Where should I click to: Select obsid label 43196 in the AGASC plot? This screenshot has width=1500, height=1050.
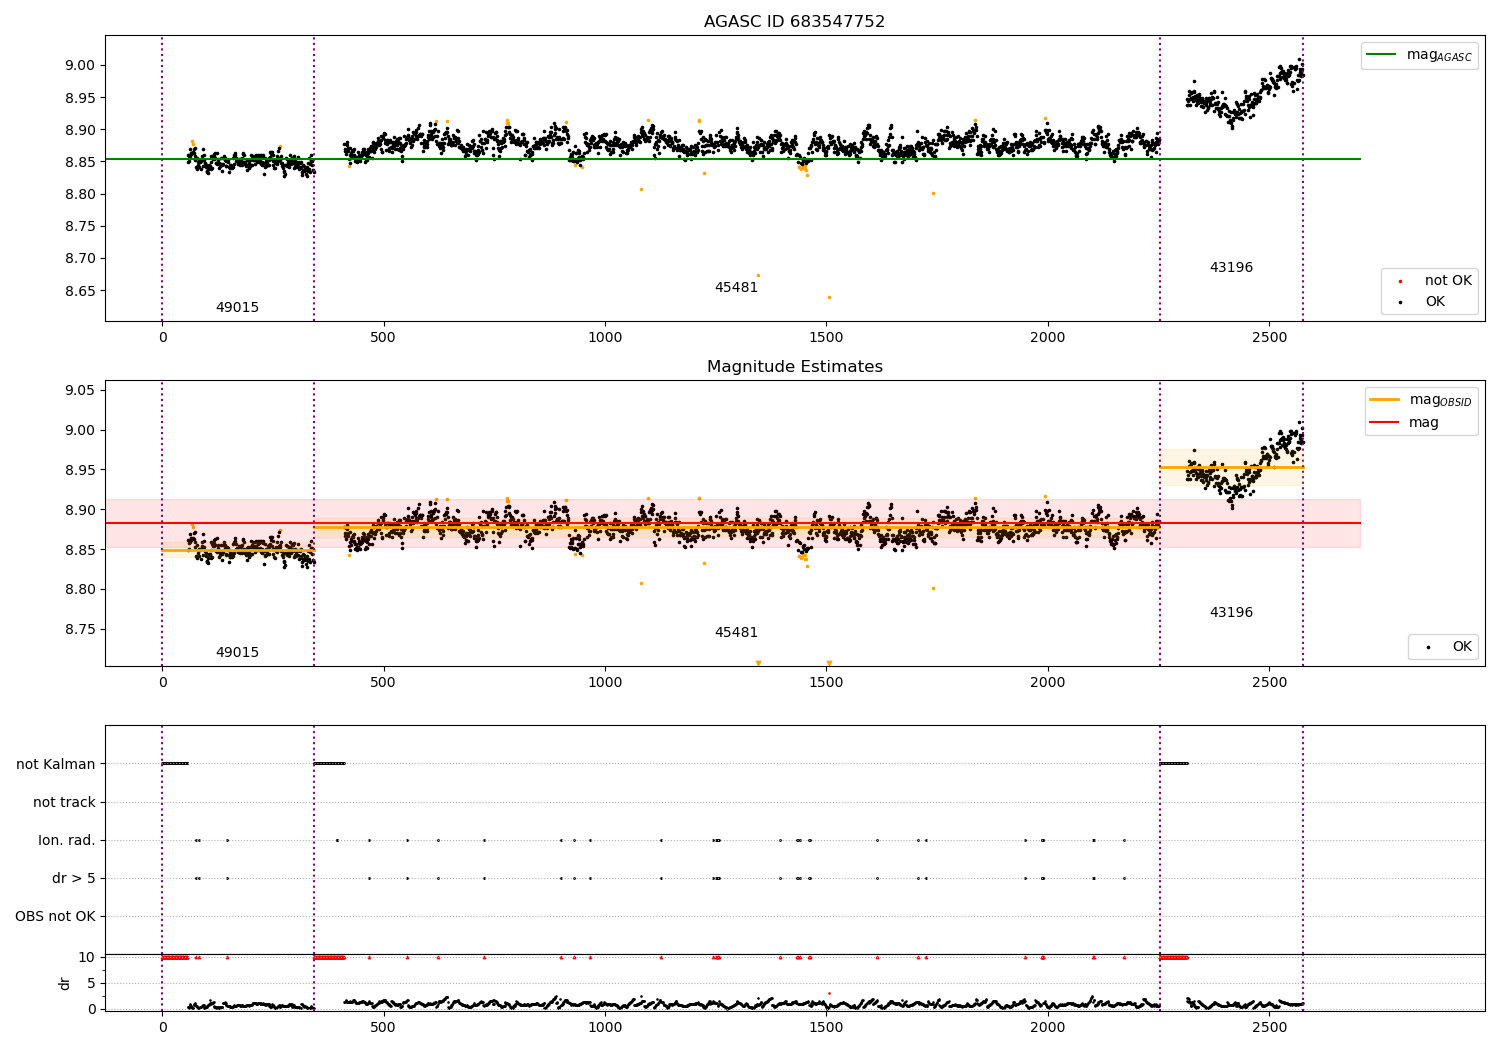point(1231,268)
